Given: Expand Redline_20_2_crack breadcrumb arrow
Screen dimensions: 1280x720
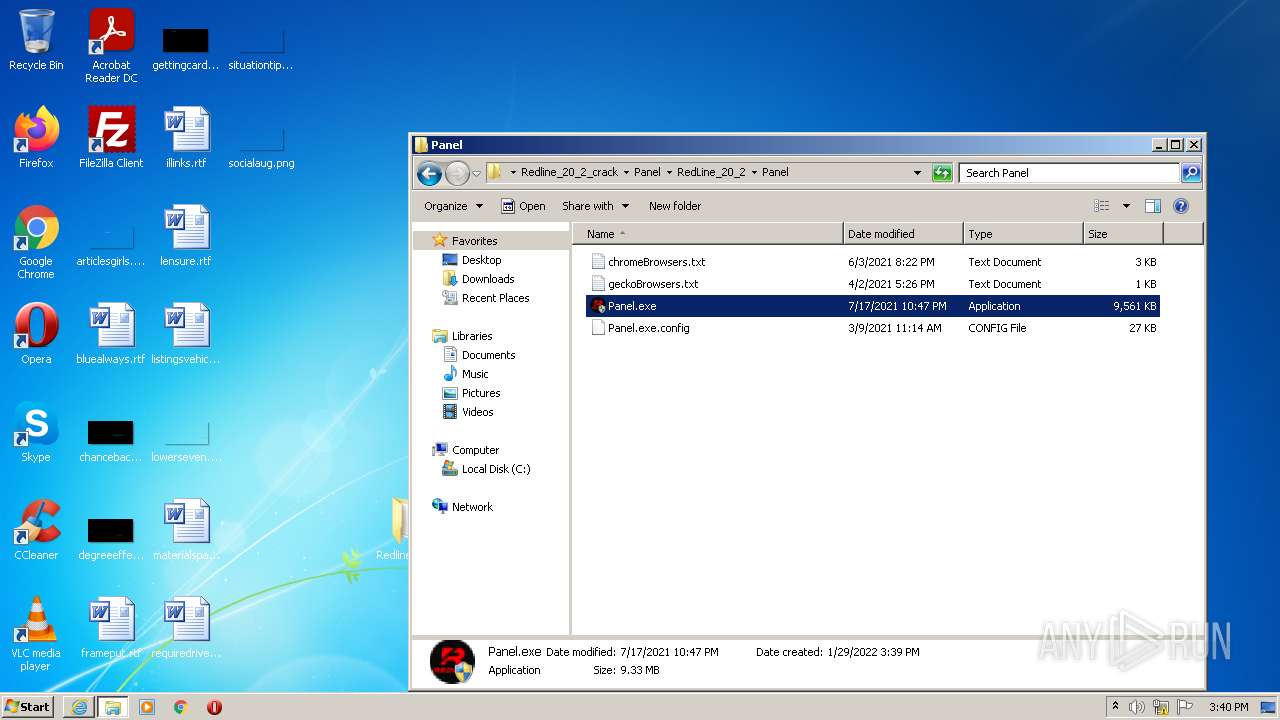Looking at the screenshot, I should [626, 173].
